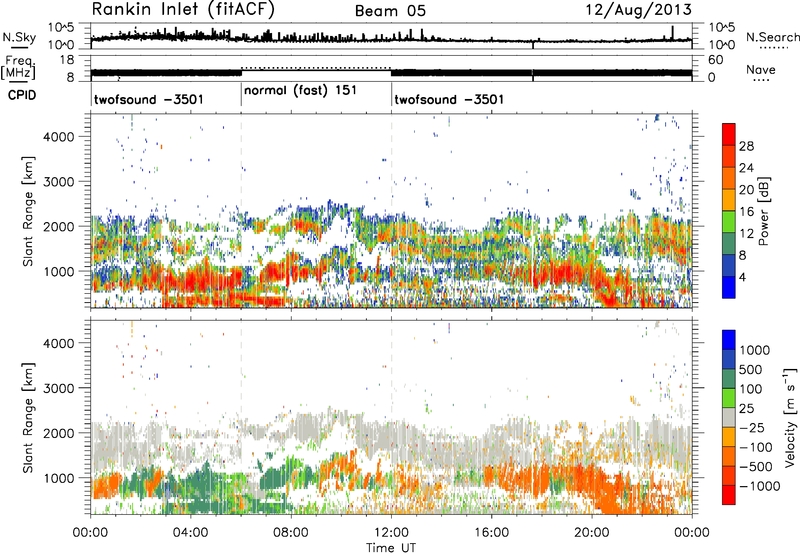Click the '12:00' time axis tick
Screen dimensions: 800x554
click(391, 533)
